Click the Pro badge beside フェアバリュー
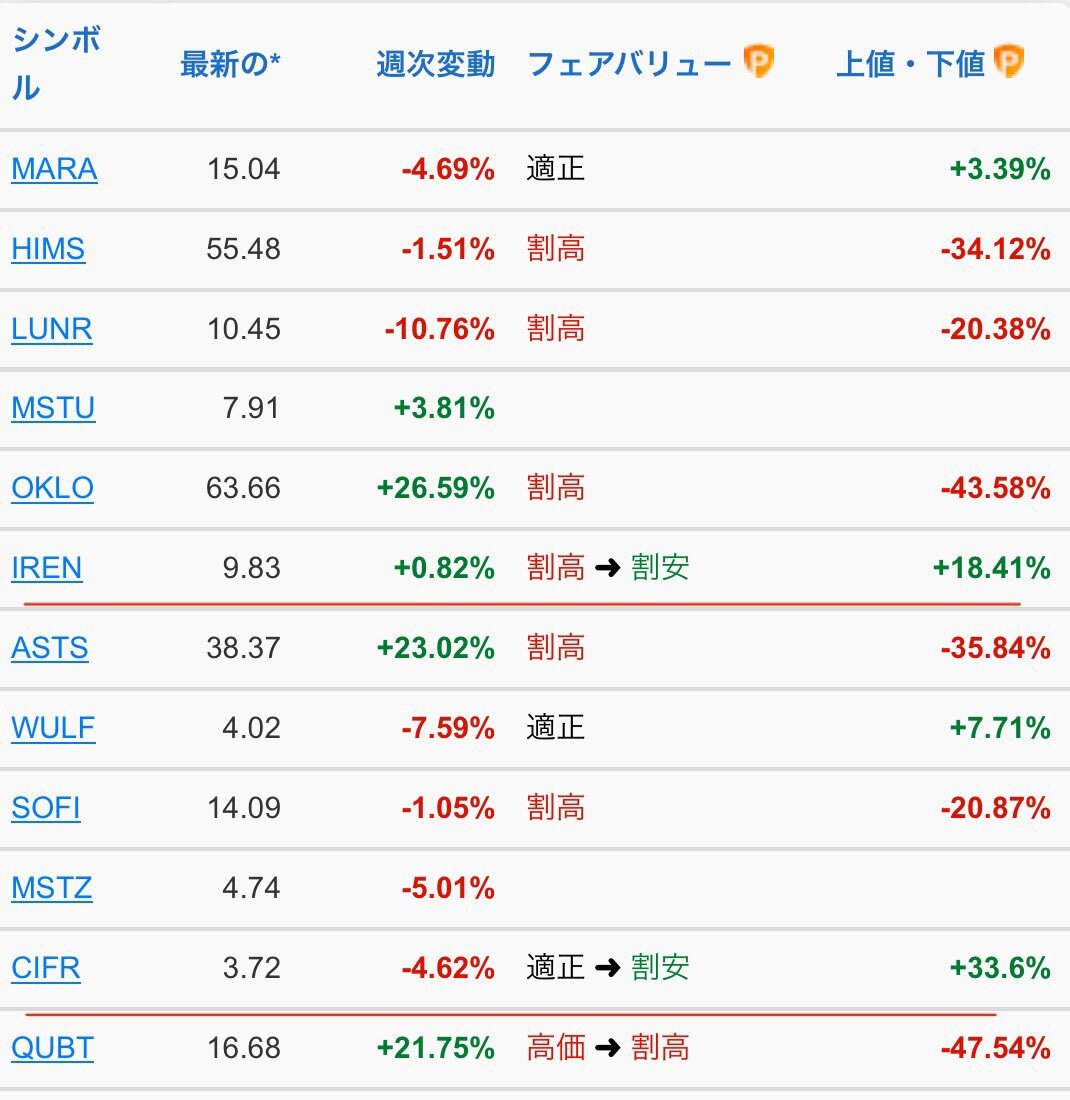Viewport: 1070px width, 1100px height. [758, 61]
